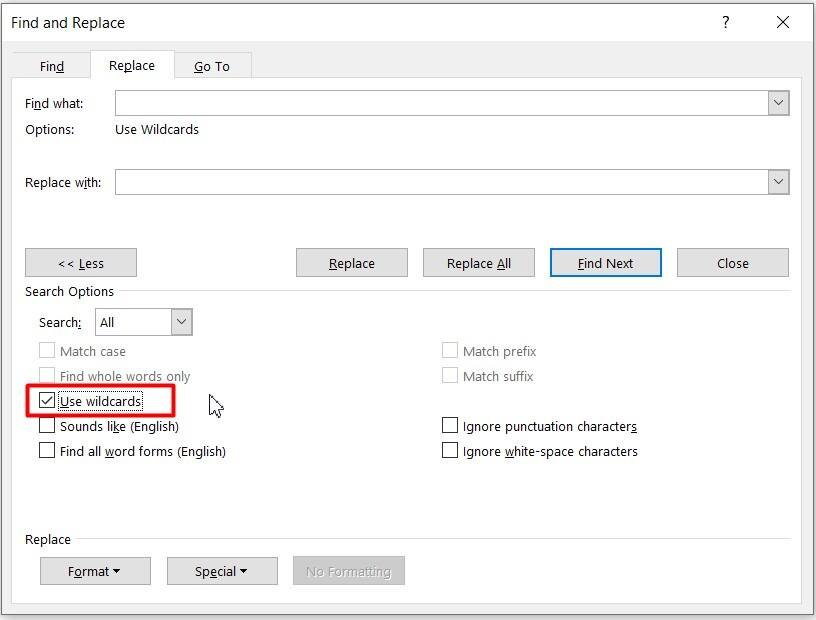Enable Sounds like (English)

click(46, 425)
